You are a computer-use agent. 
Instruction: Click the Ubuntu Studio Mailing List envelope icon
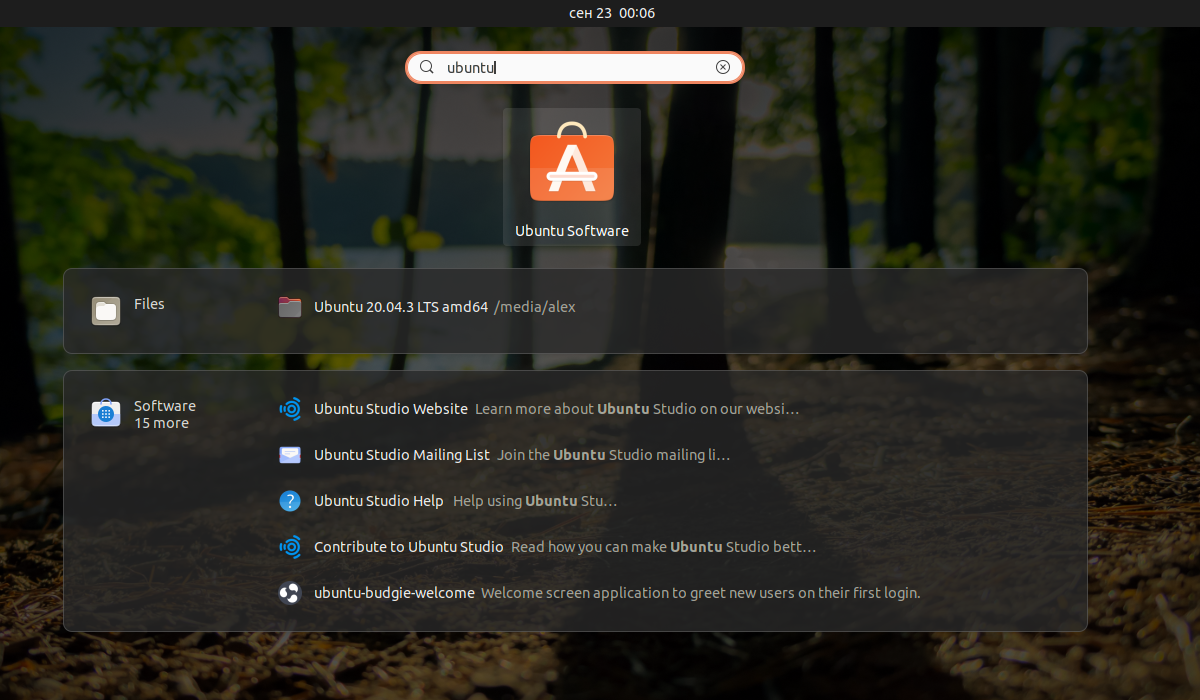point(290,455)
